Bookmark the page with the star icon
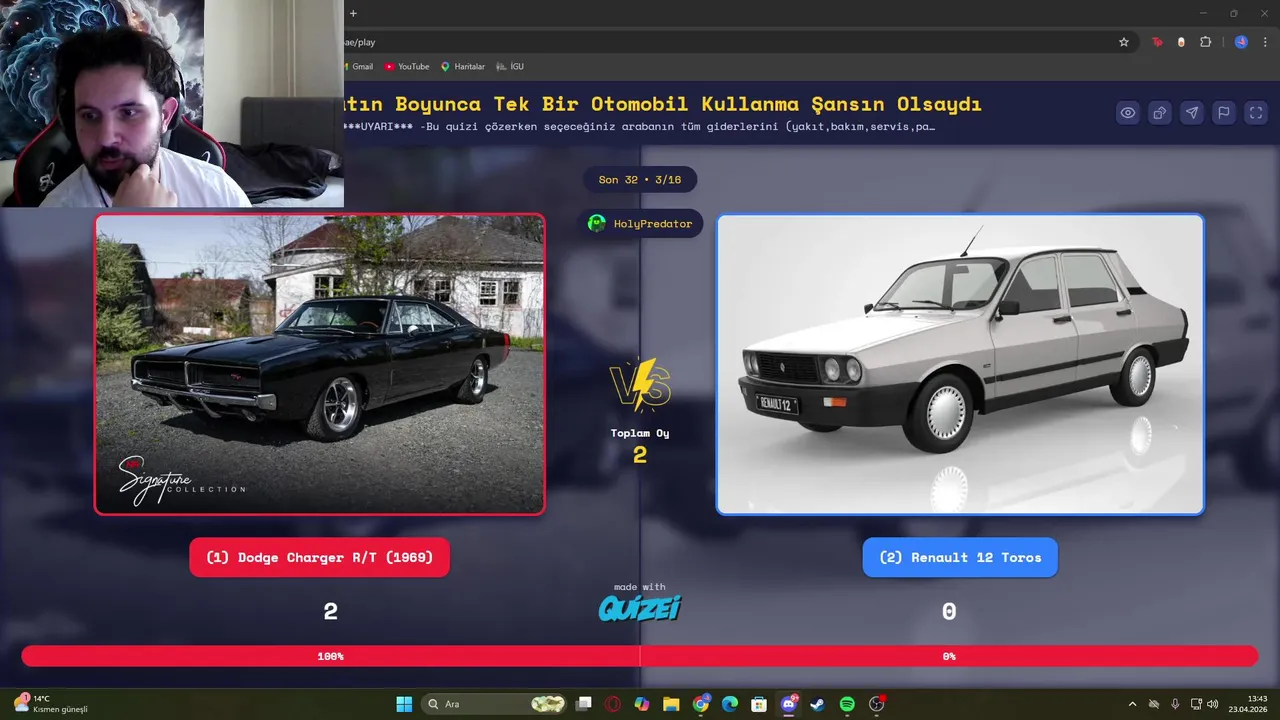 click(1124, 42)
